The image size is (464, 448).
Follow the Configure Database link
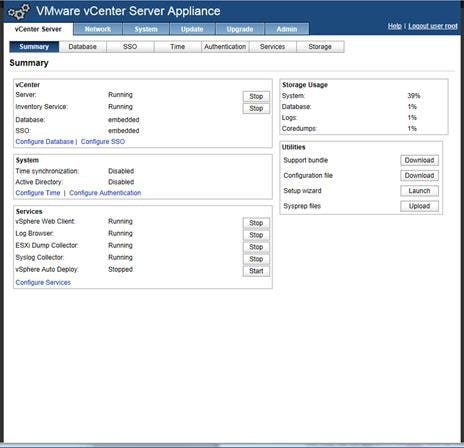45,142
